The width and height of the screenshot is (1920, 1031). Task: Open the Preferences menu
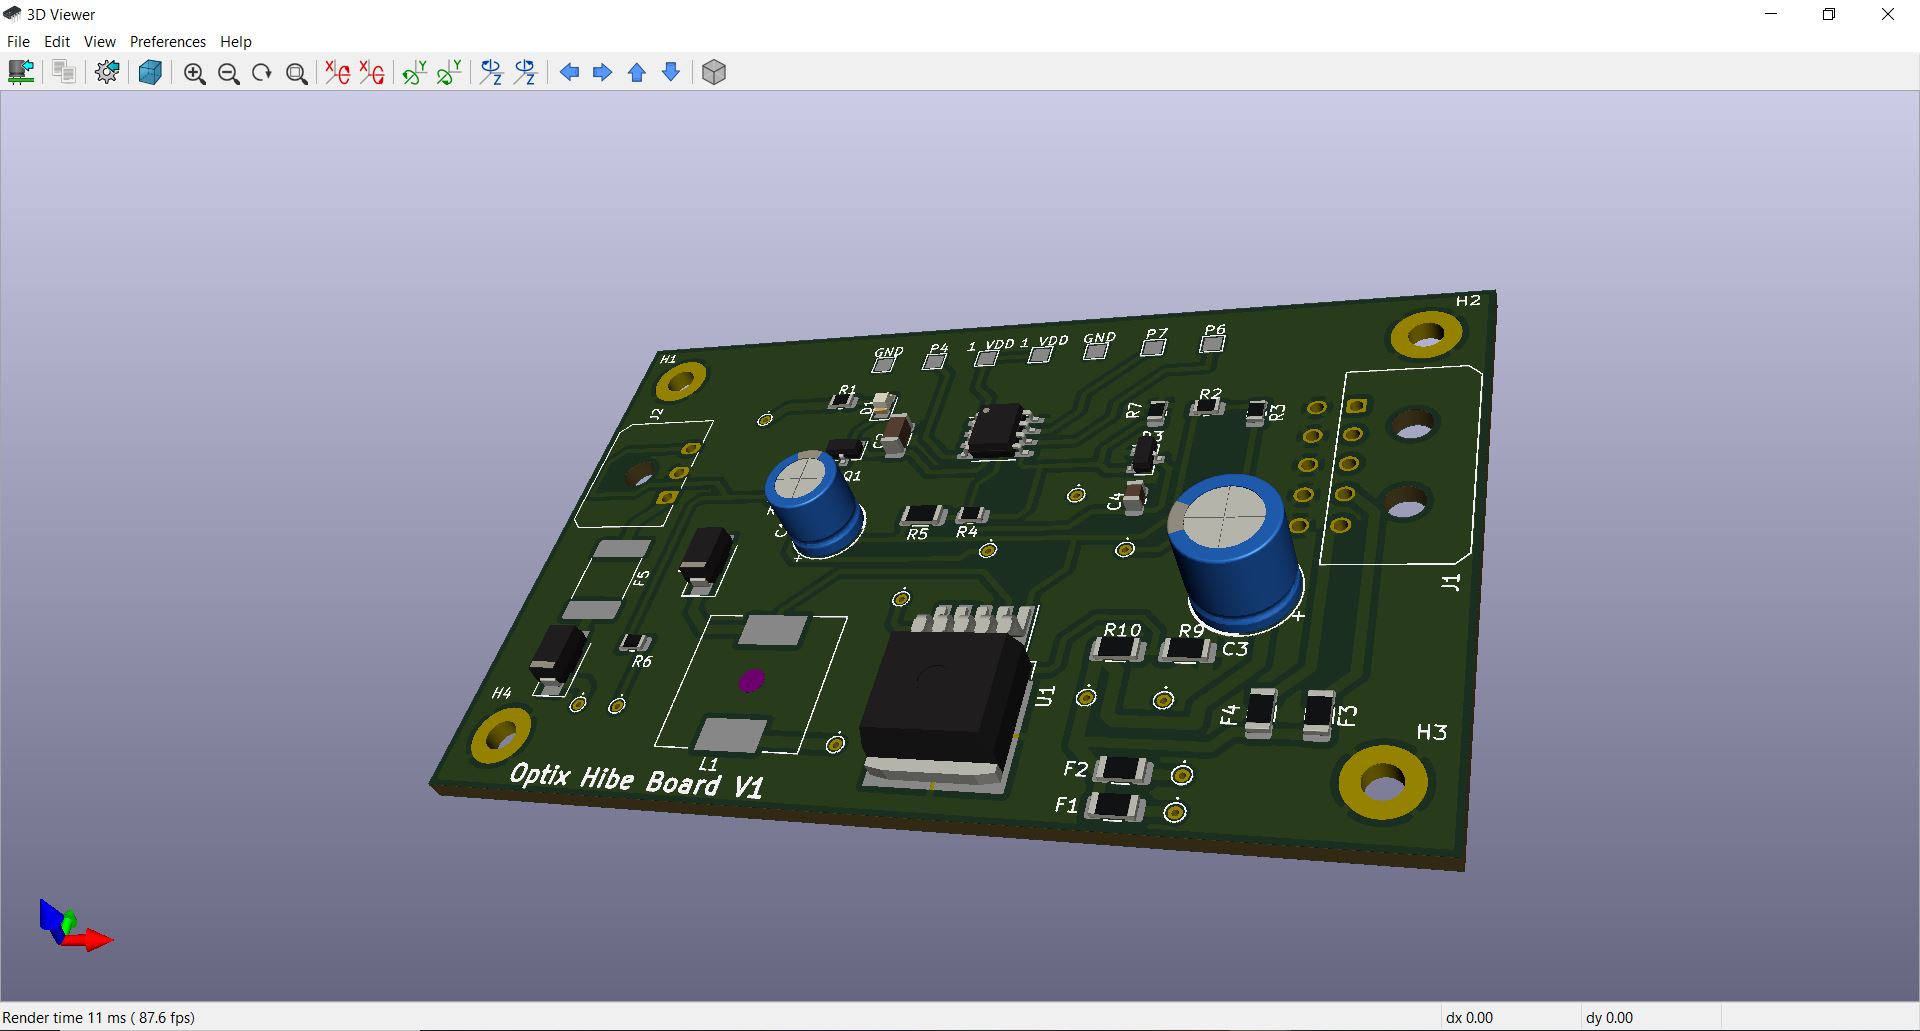(x=168, y=41)
